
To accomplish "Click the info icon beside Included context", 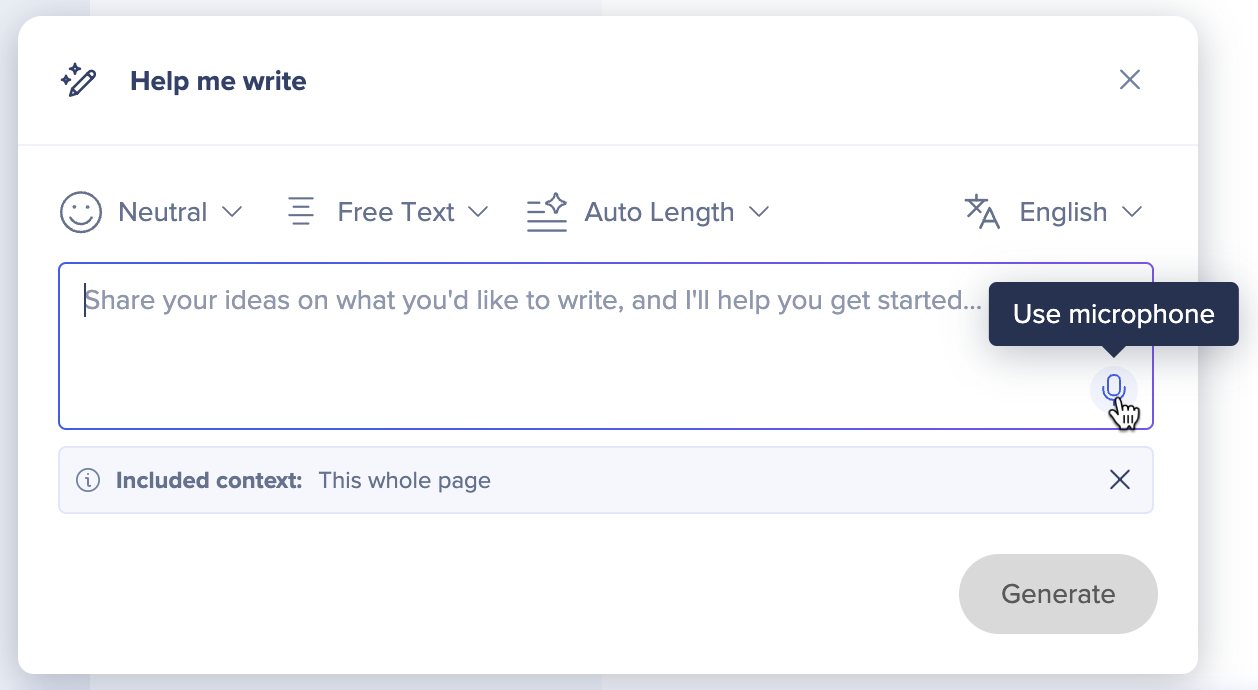I will pyautogui.click(x=89, y=480).
